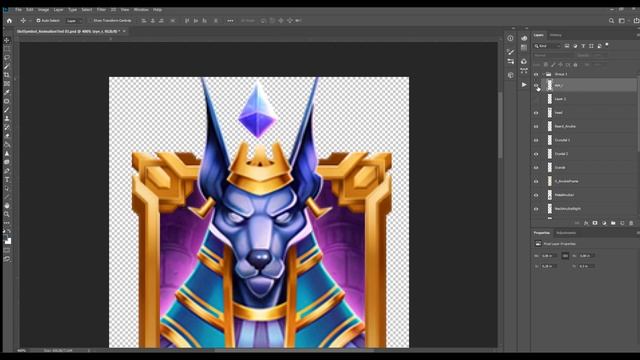Lock all layer attributes padlock
This screenshot has width=640, height=360.
point(576,64)
